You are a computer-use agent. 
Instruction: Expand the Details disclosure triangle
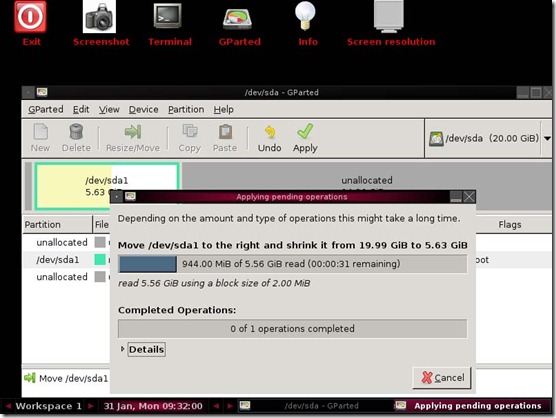click(122, 349)
